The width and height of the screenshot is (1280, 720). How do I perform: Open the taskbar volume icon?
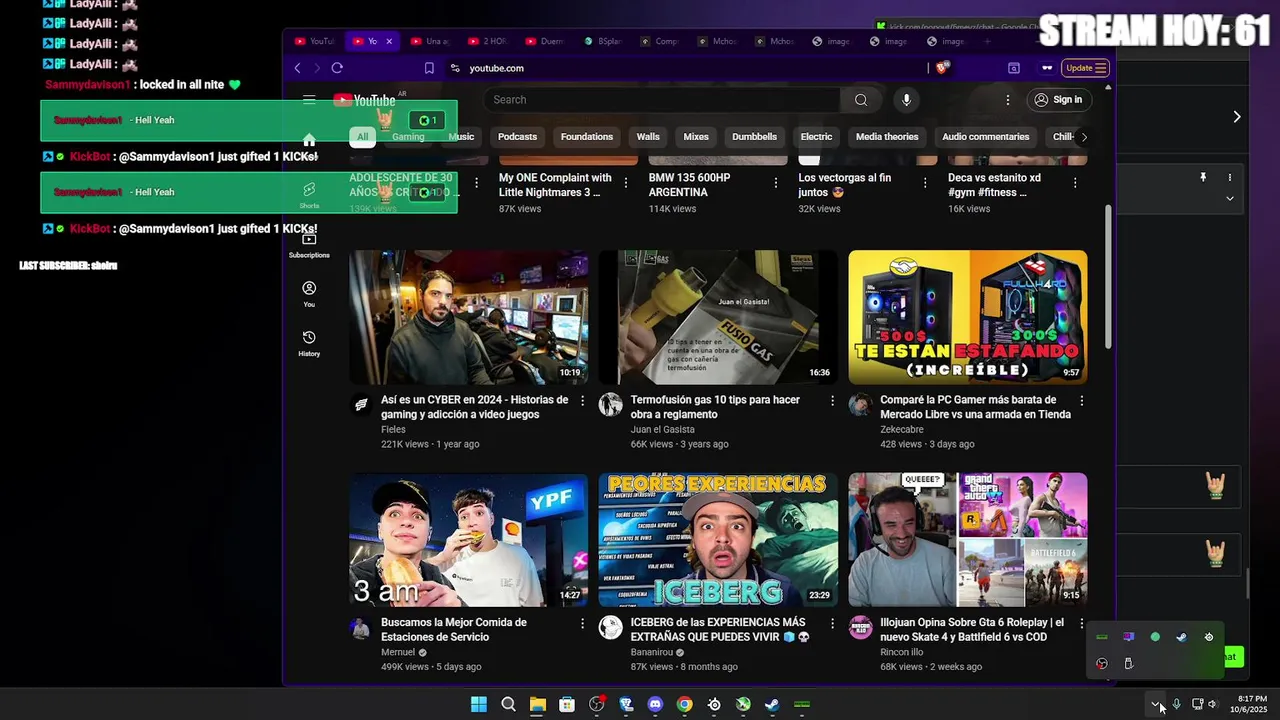tap(1212, 704)
